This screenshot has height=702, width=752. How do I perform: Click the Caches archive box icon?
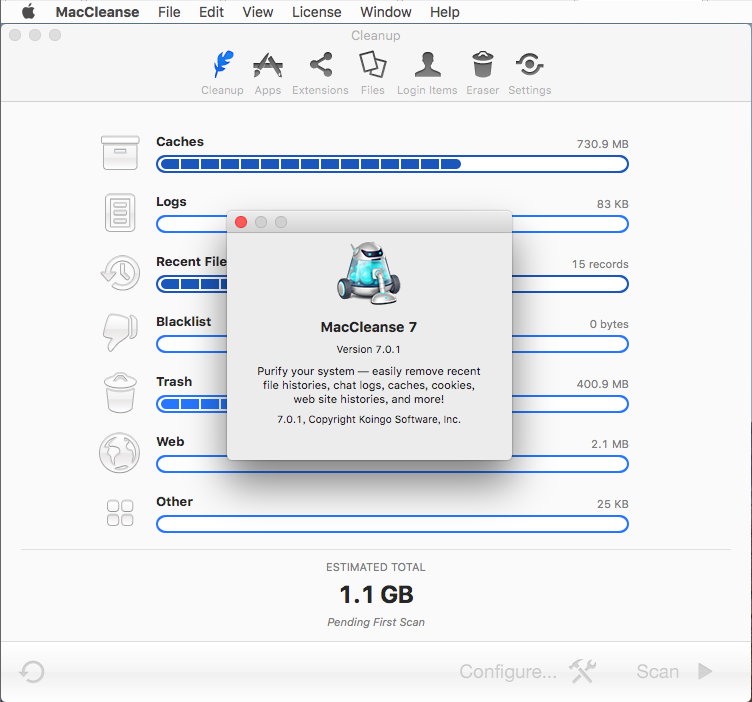120,153
